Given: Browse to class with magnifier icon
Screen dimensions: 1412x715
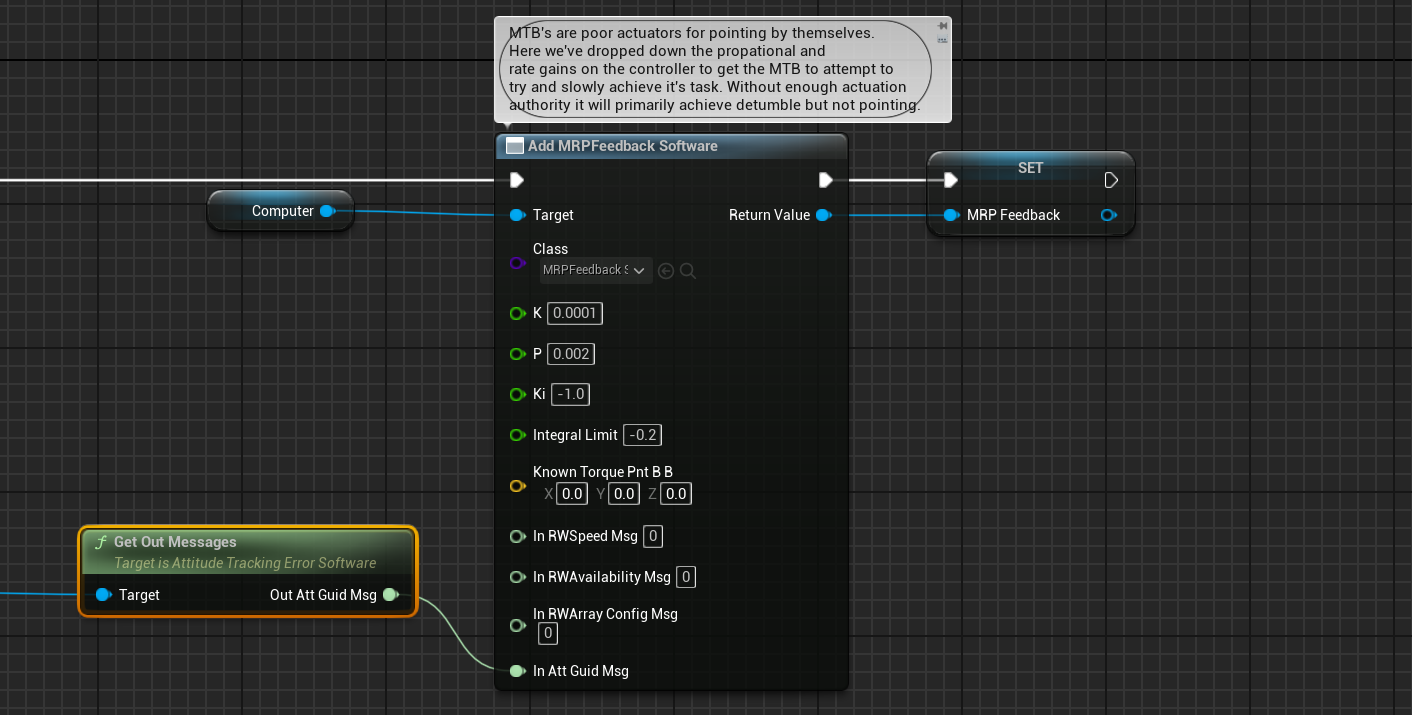Looking at the screenshot, I should [x=688, y=270].
